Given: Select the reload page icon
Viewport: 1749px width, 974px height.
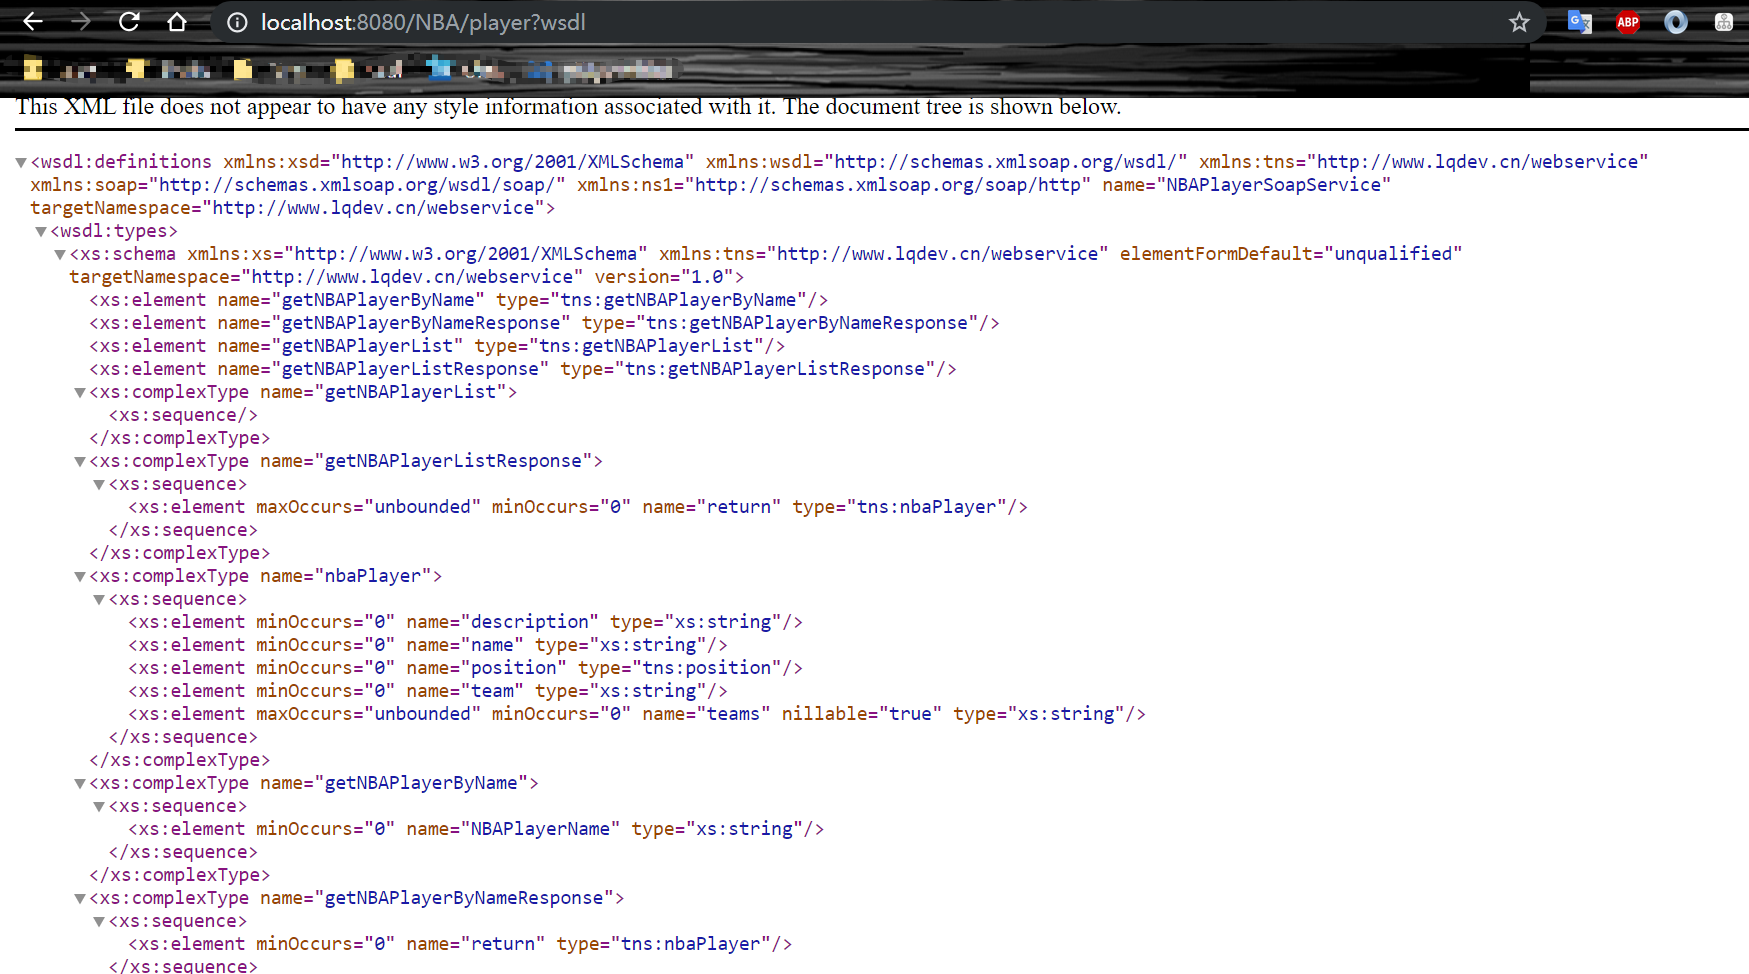Looking at the screenshot, I should click(x=129, y=21).
